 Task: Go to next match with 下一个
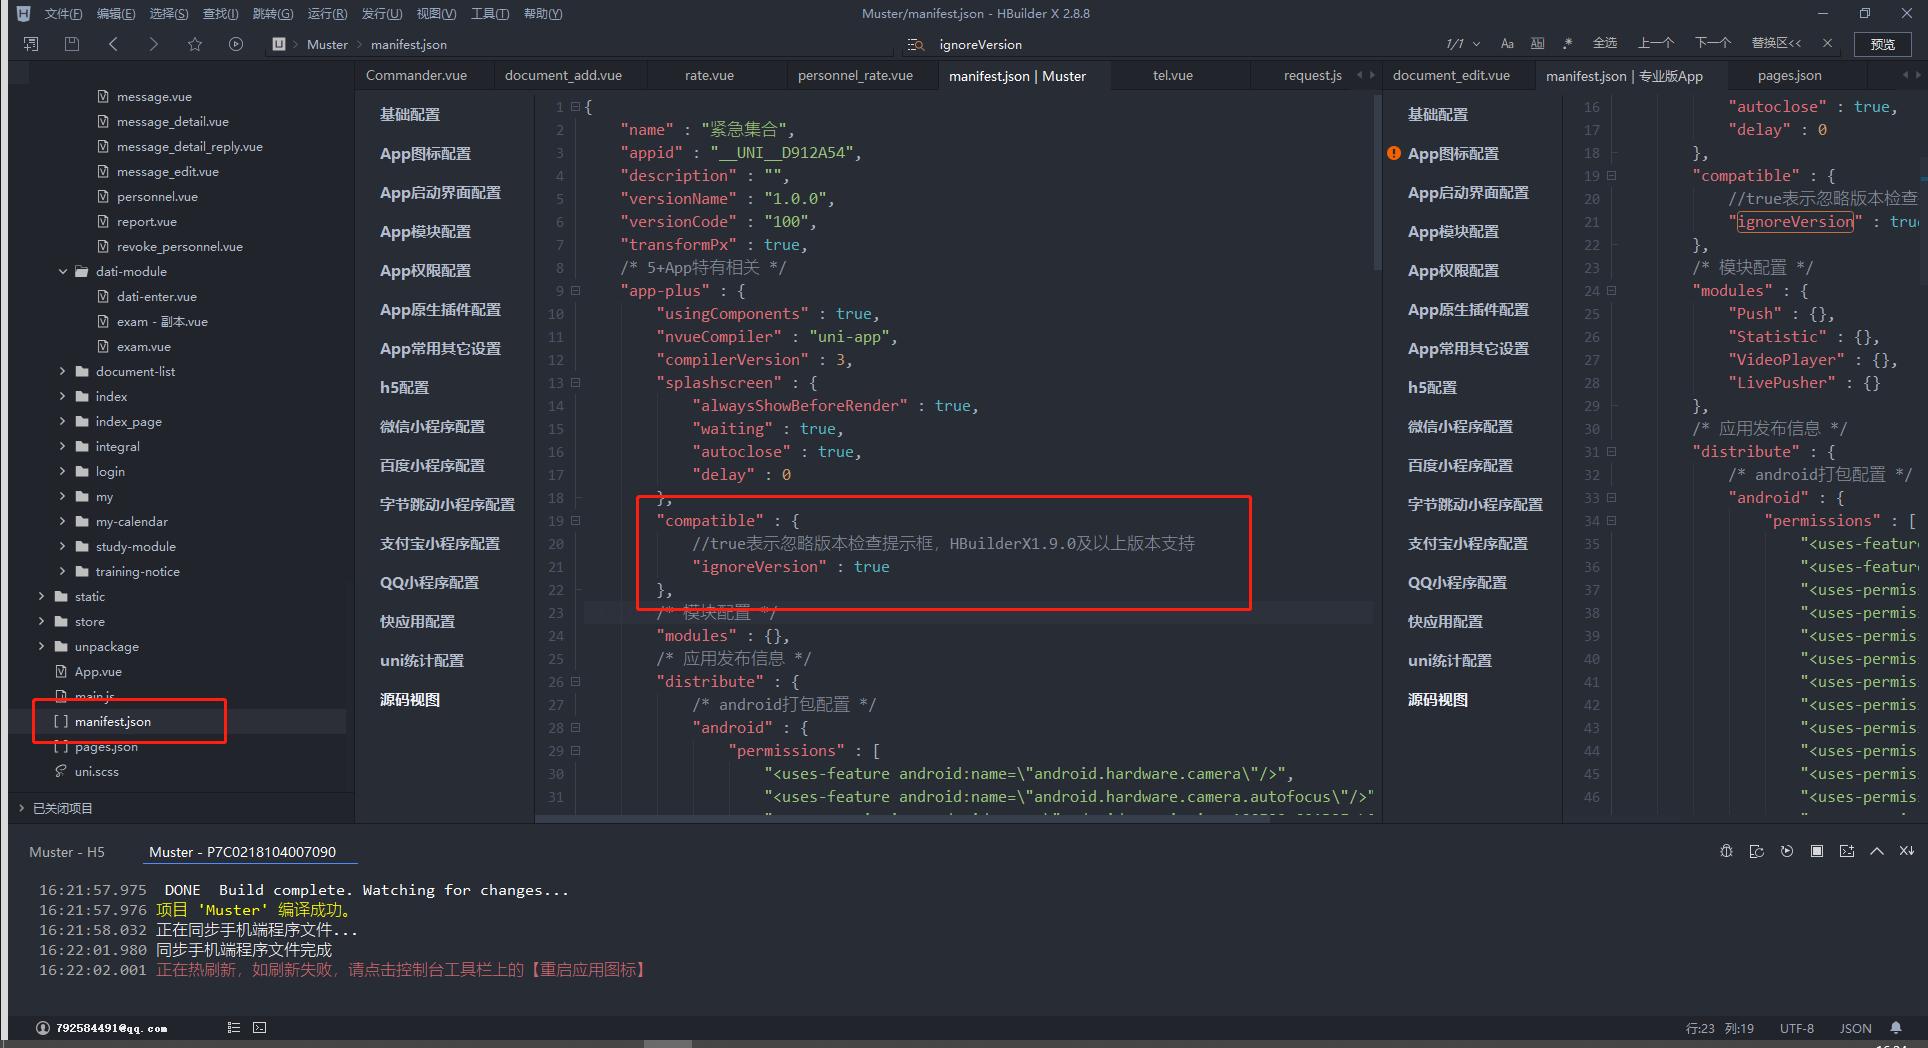coord(1713,43)
